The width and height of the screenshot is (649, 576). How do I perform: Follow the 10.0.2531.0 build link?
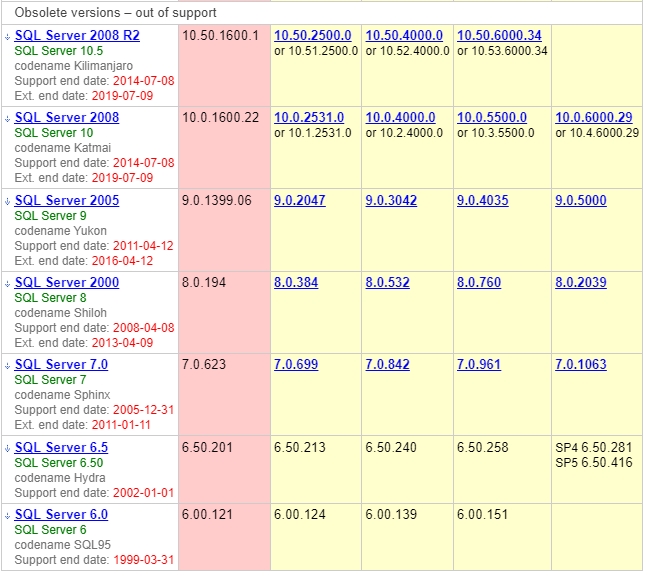click(x=309, y=118)
